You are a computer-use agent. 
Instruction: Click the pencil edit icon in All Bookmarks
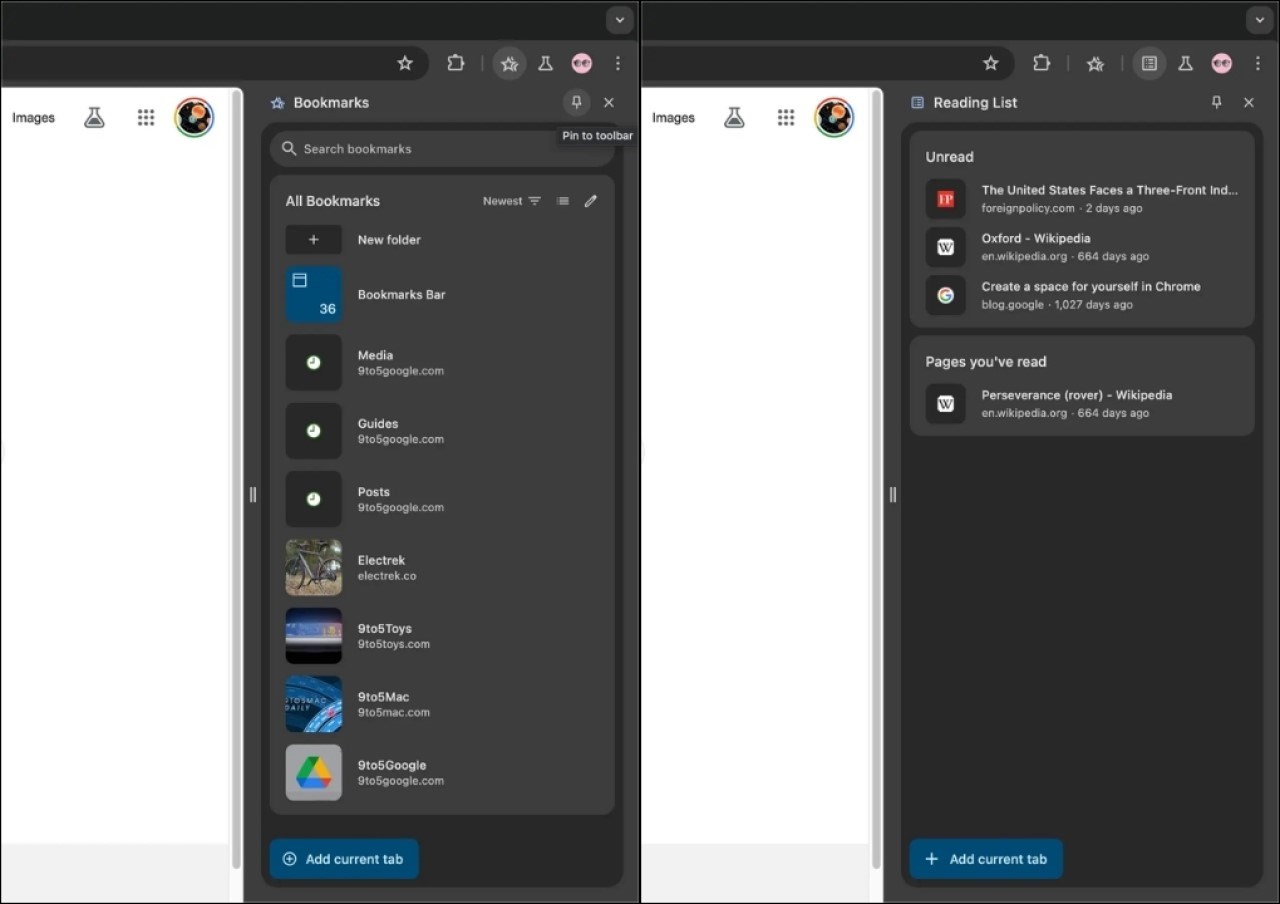(591, 201)
